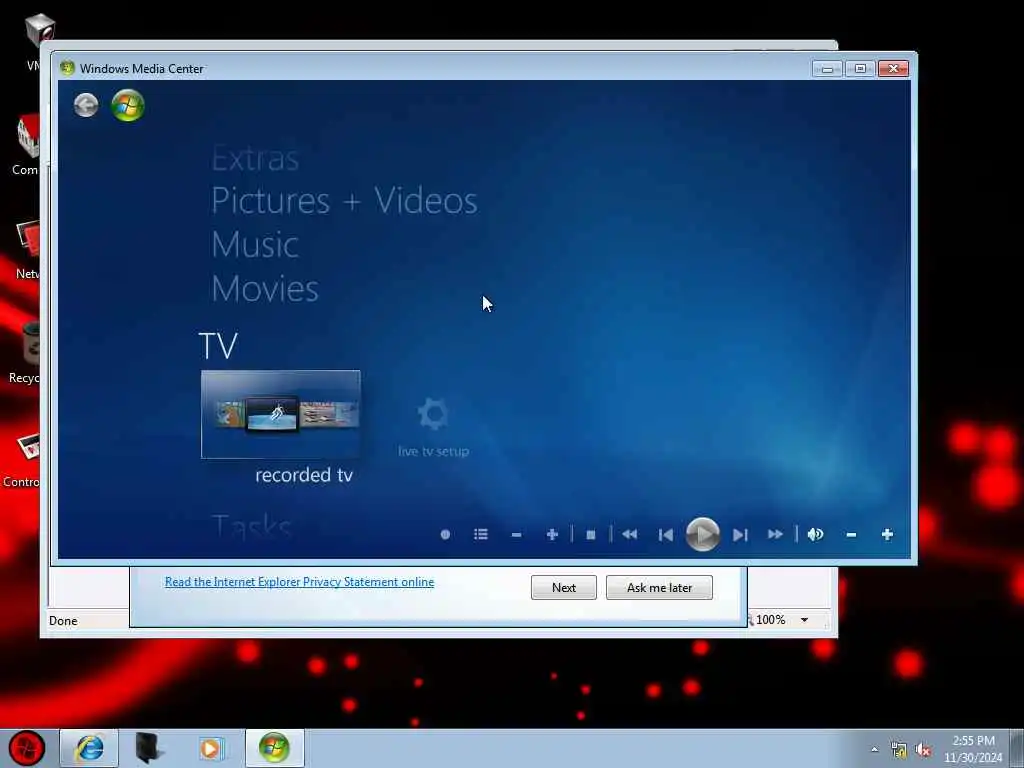
Task: Select the Extras menu category
Action: point(255,159)
